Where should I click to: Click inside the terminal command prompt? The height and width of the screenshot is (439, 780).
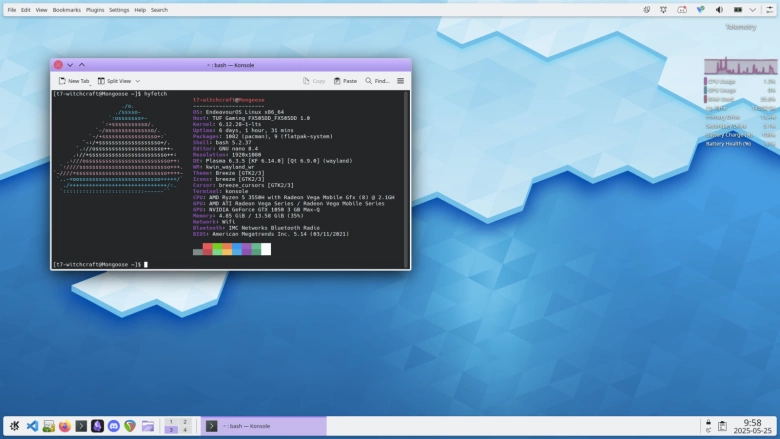pos(146,264)
